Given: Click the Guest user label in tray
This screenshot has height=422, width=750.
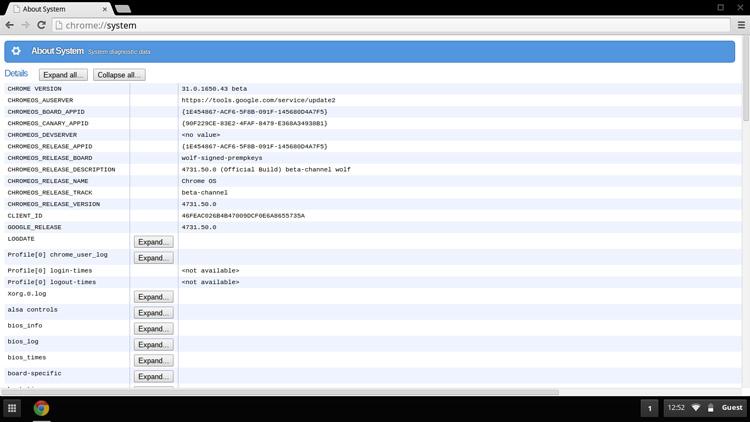Looking at the screenshot, I should click(x=732, y=408).
